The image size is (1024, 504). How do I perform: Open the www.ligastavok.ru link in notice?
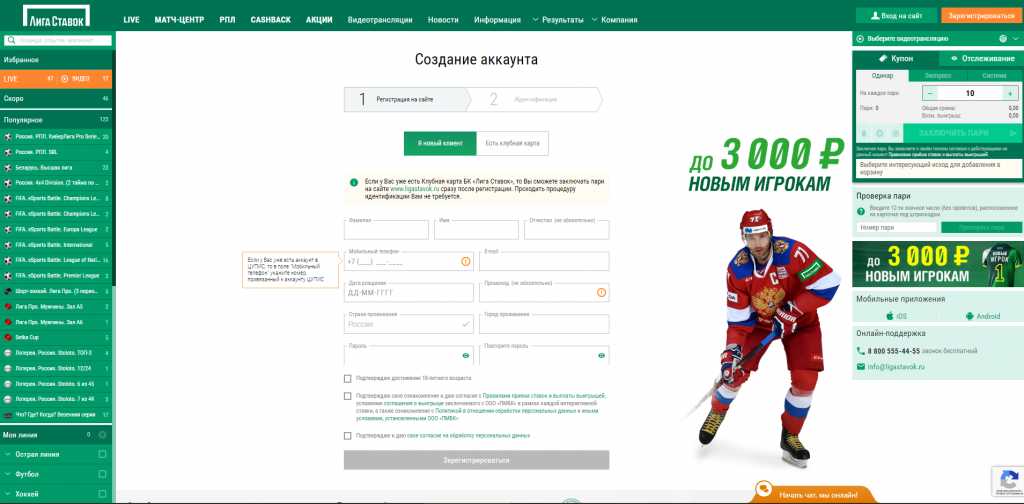pos(417,189)
